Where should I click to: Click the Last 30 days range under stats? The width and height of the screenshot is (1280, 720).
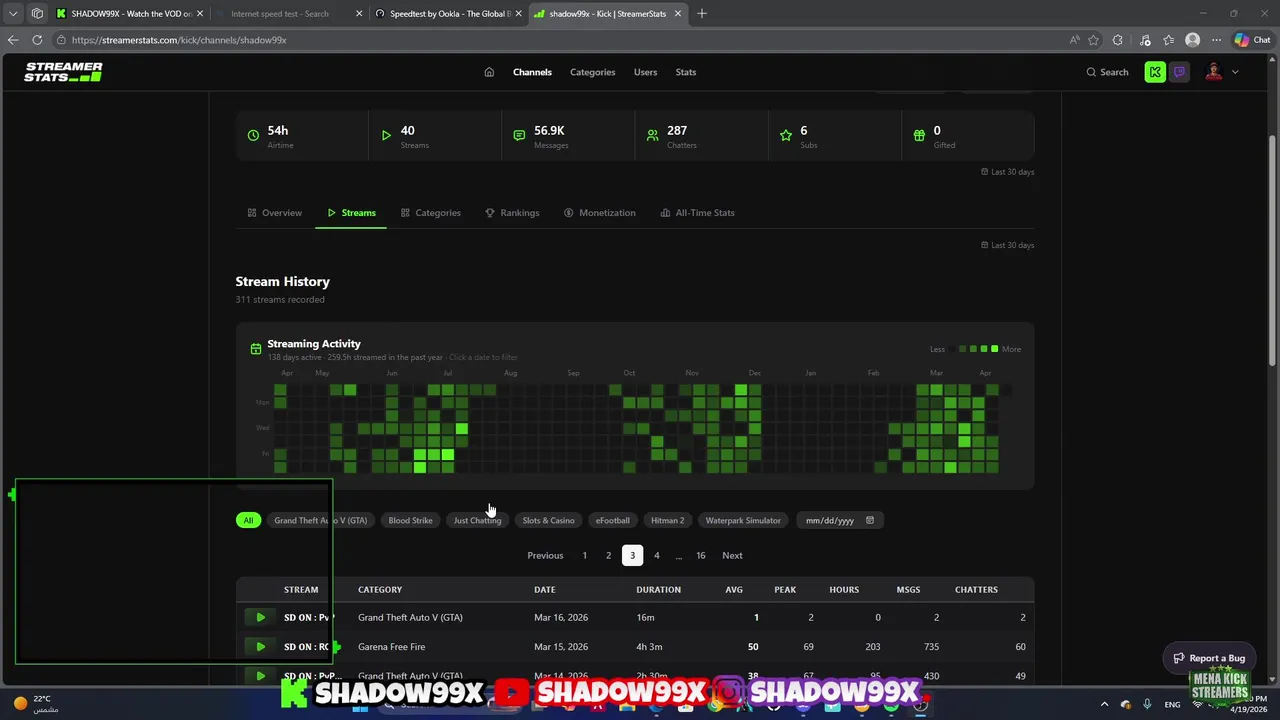(x=1008, y=172)
